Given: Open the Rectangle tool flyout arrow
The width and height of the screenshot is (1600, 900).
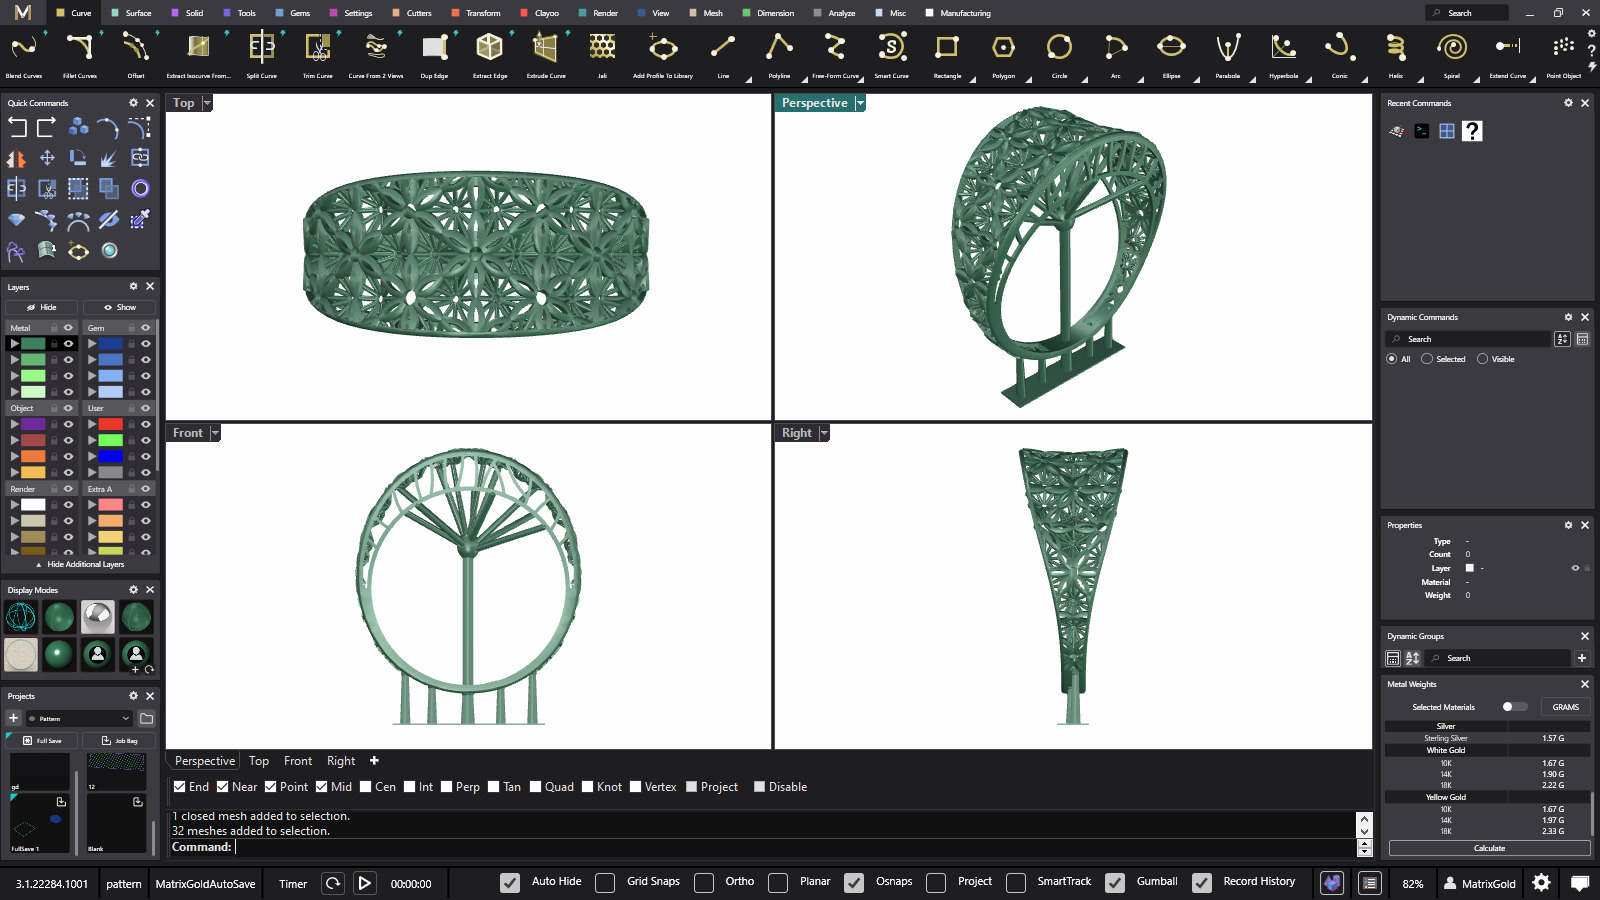Looking at the screenshot, I should (x=972, y=80).
